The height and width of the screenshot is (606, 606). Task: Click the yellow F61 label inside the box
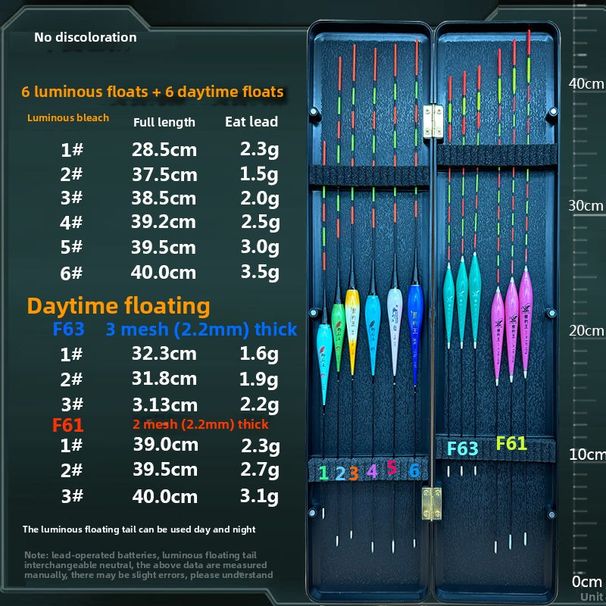[511, 443]
